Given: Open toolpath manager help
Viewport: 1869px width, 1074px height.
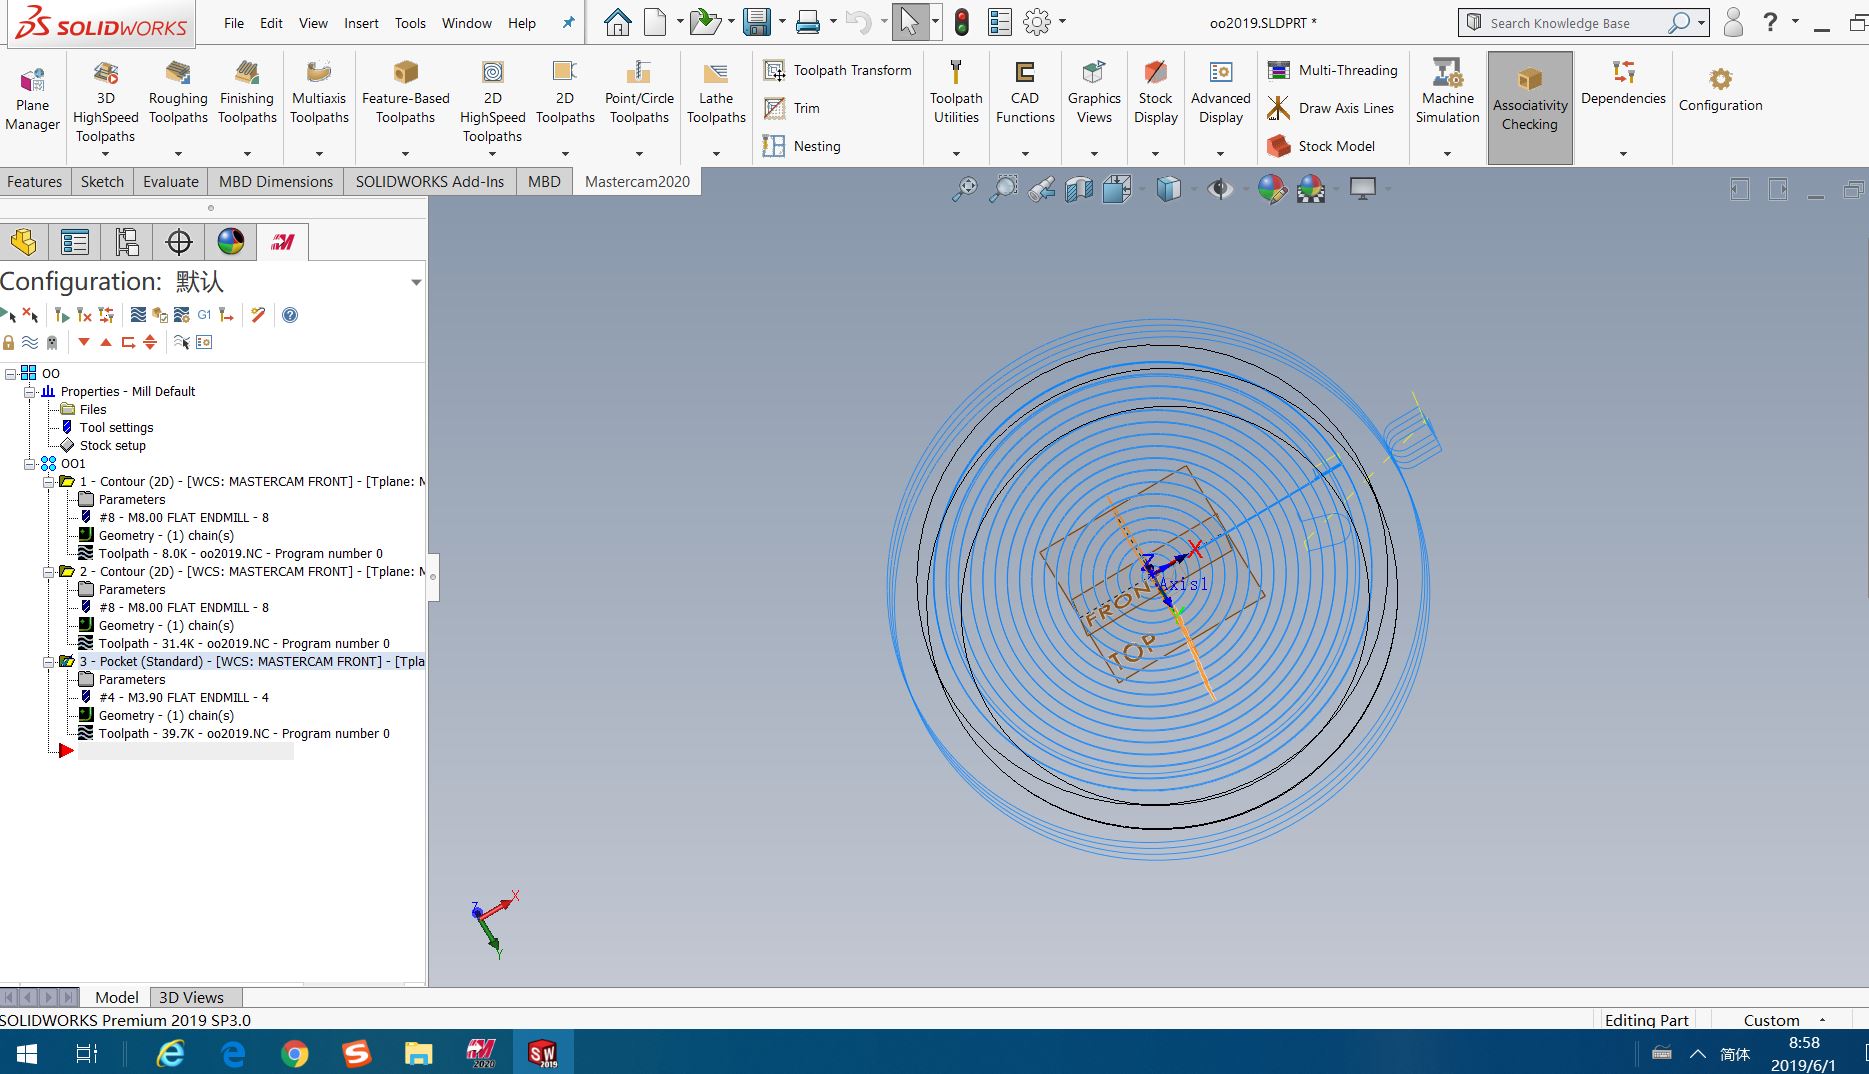Looking at the screenshot, I should click(x=290, y=315).
